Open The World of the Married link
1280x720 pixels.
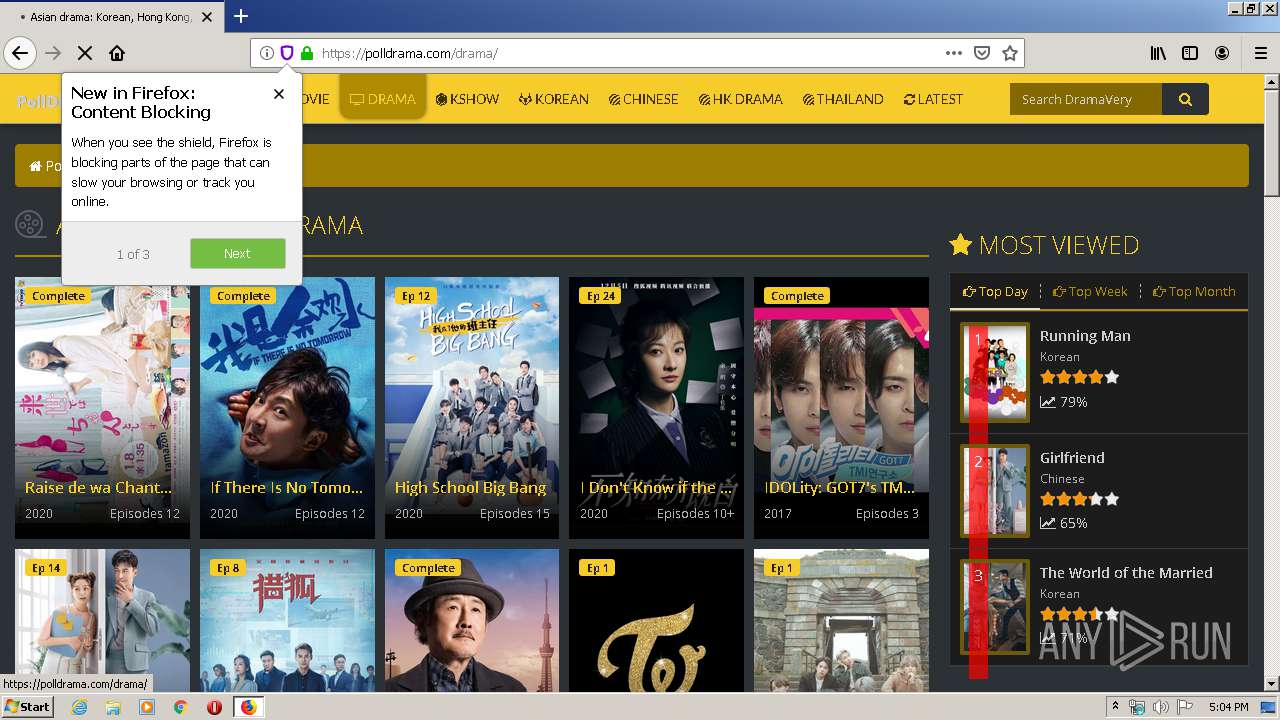pyautogui.click(x=1126, y=572)
